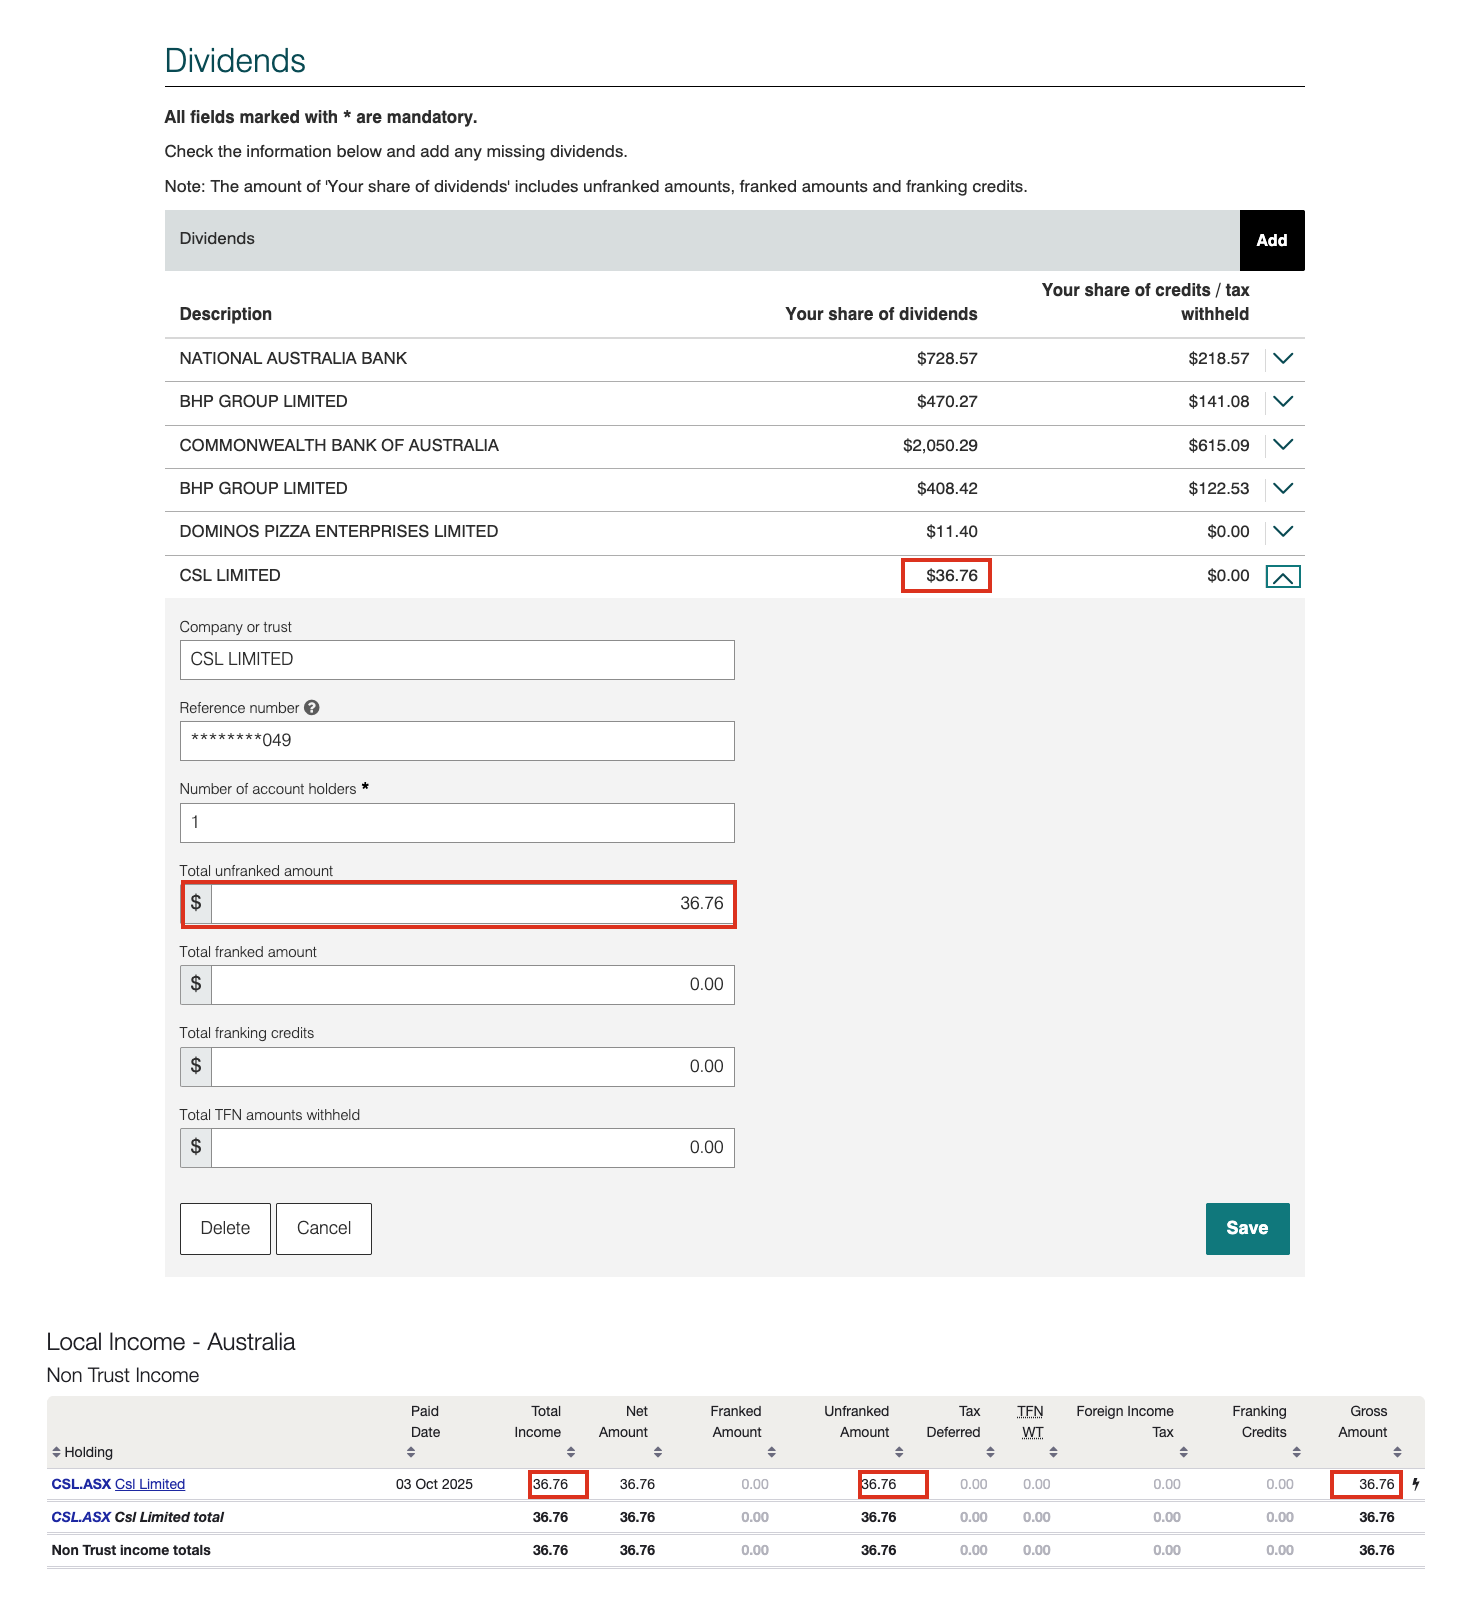Select the "$615.09" credits value
The height and width of the screenshot is (1615, 1471).
[1219, 445]
